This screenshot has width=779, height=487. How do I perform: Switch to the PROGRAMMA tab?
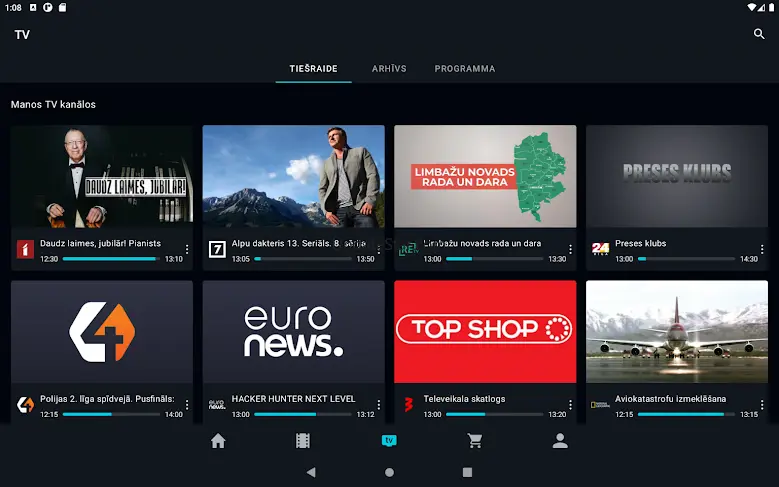(x=465, y=69)
